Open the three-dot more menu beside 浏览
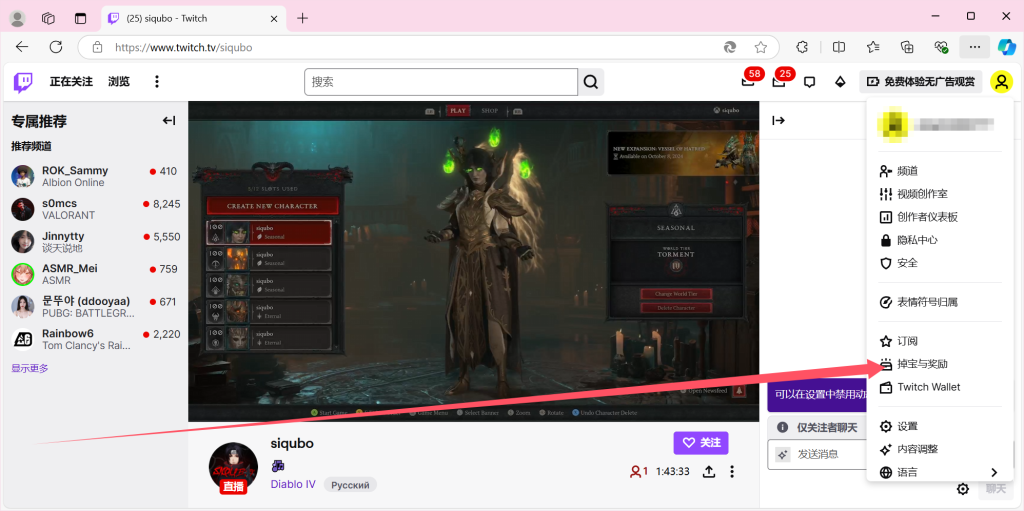Viewport: 1024px width, 511px height. (x=157, y=82)
